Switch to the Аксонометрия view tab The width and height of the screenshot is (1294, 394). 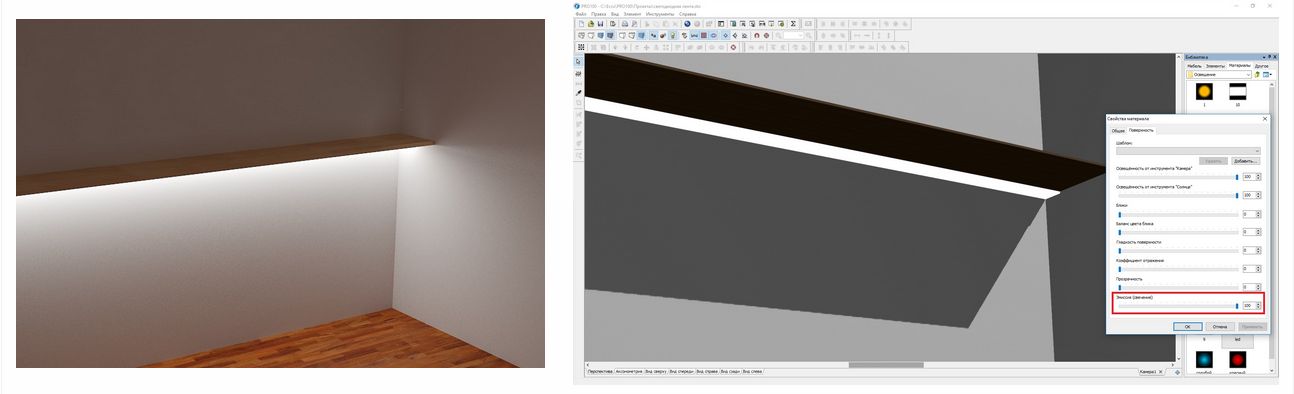tap(628, 371)
